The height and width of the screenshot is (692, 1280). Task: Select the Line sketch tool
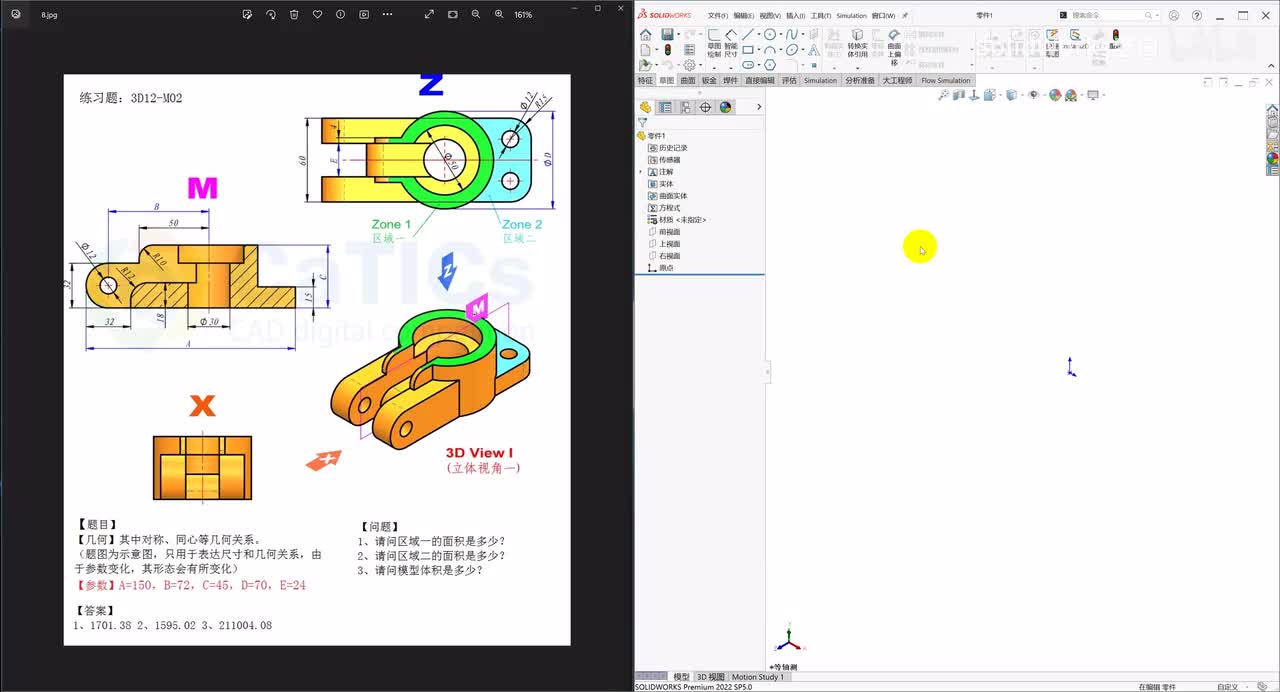(x=748, y=34)
